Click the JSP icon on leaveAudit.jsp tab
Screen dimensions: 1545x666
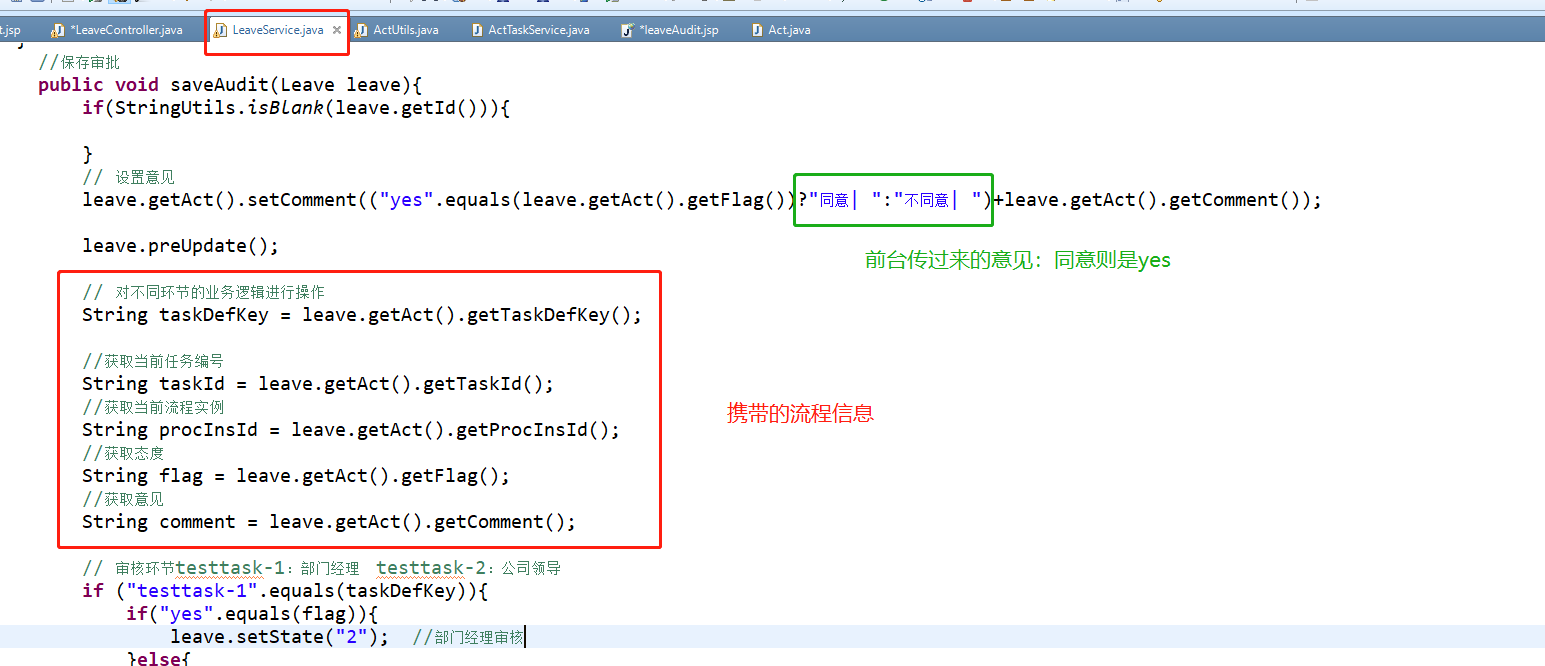(x=629, y=29)
